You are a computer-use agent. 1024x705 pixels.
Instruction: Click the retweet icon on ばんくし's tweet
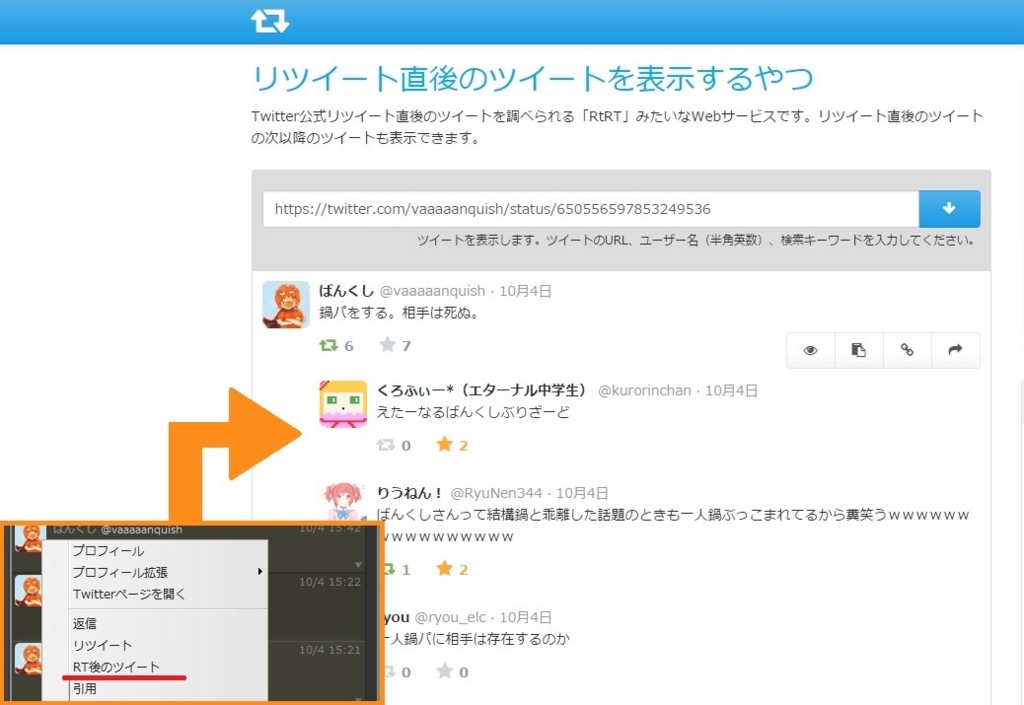pyautogui.click(x=330, y=345)
